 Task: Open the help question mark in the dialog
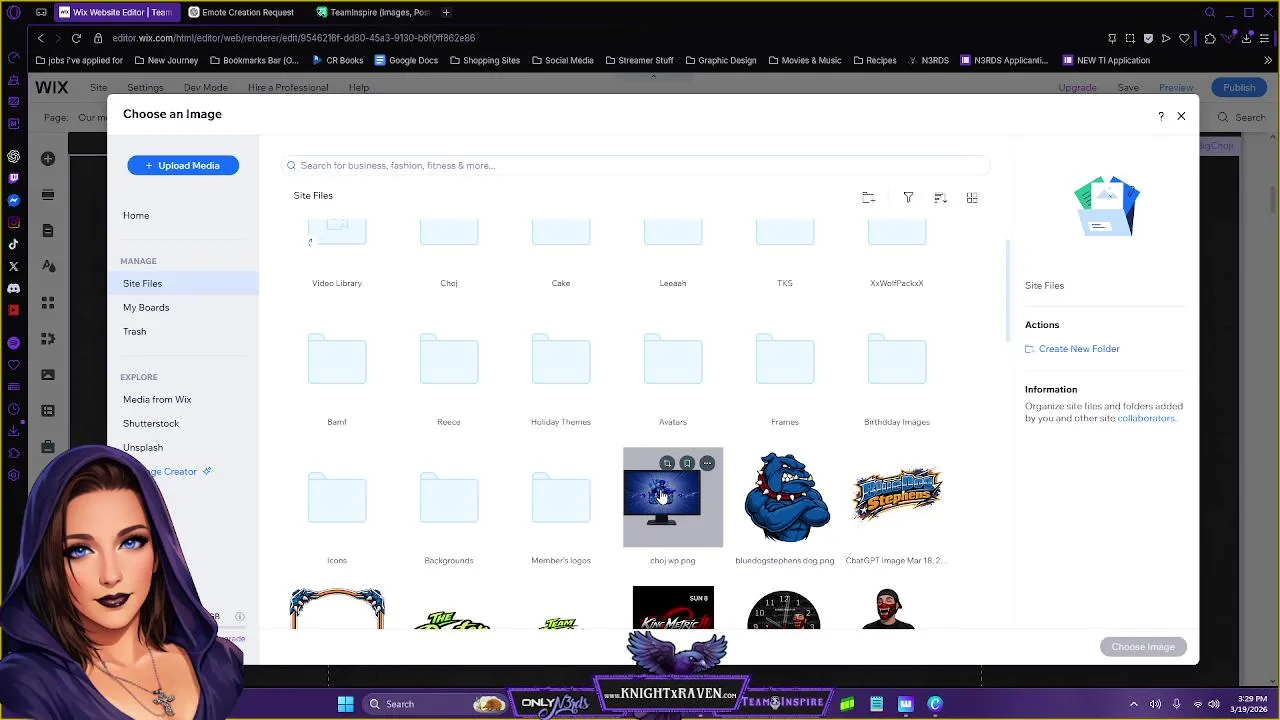[1161, 116]
